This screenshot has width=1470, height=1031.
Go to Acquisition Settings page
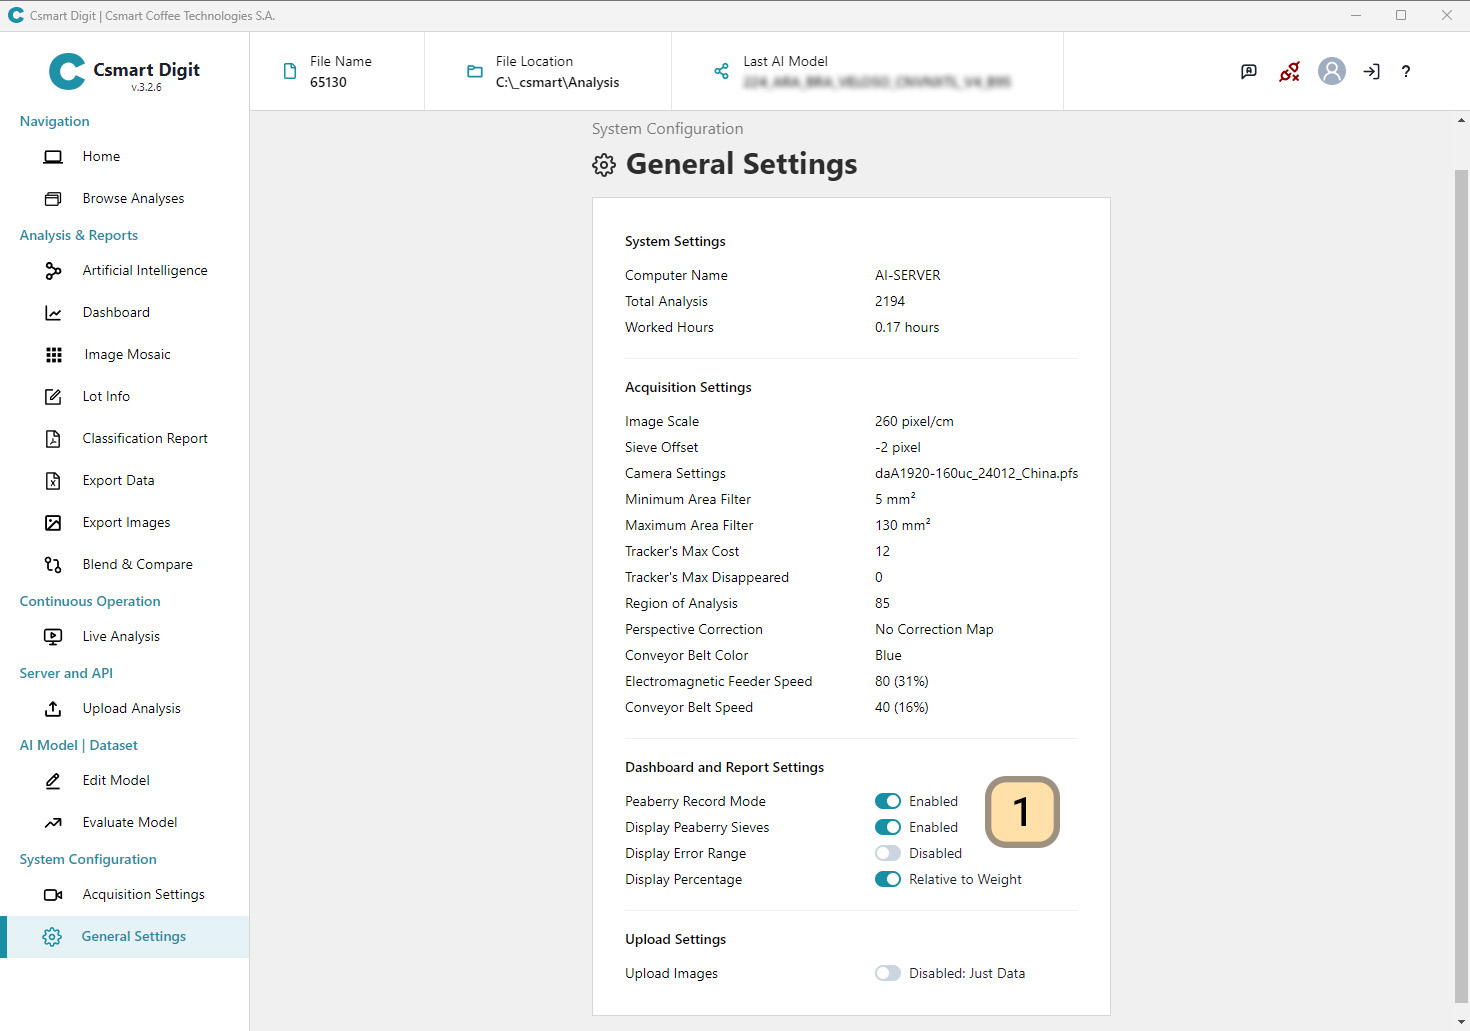pos(143,894)
